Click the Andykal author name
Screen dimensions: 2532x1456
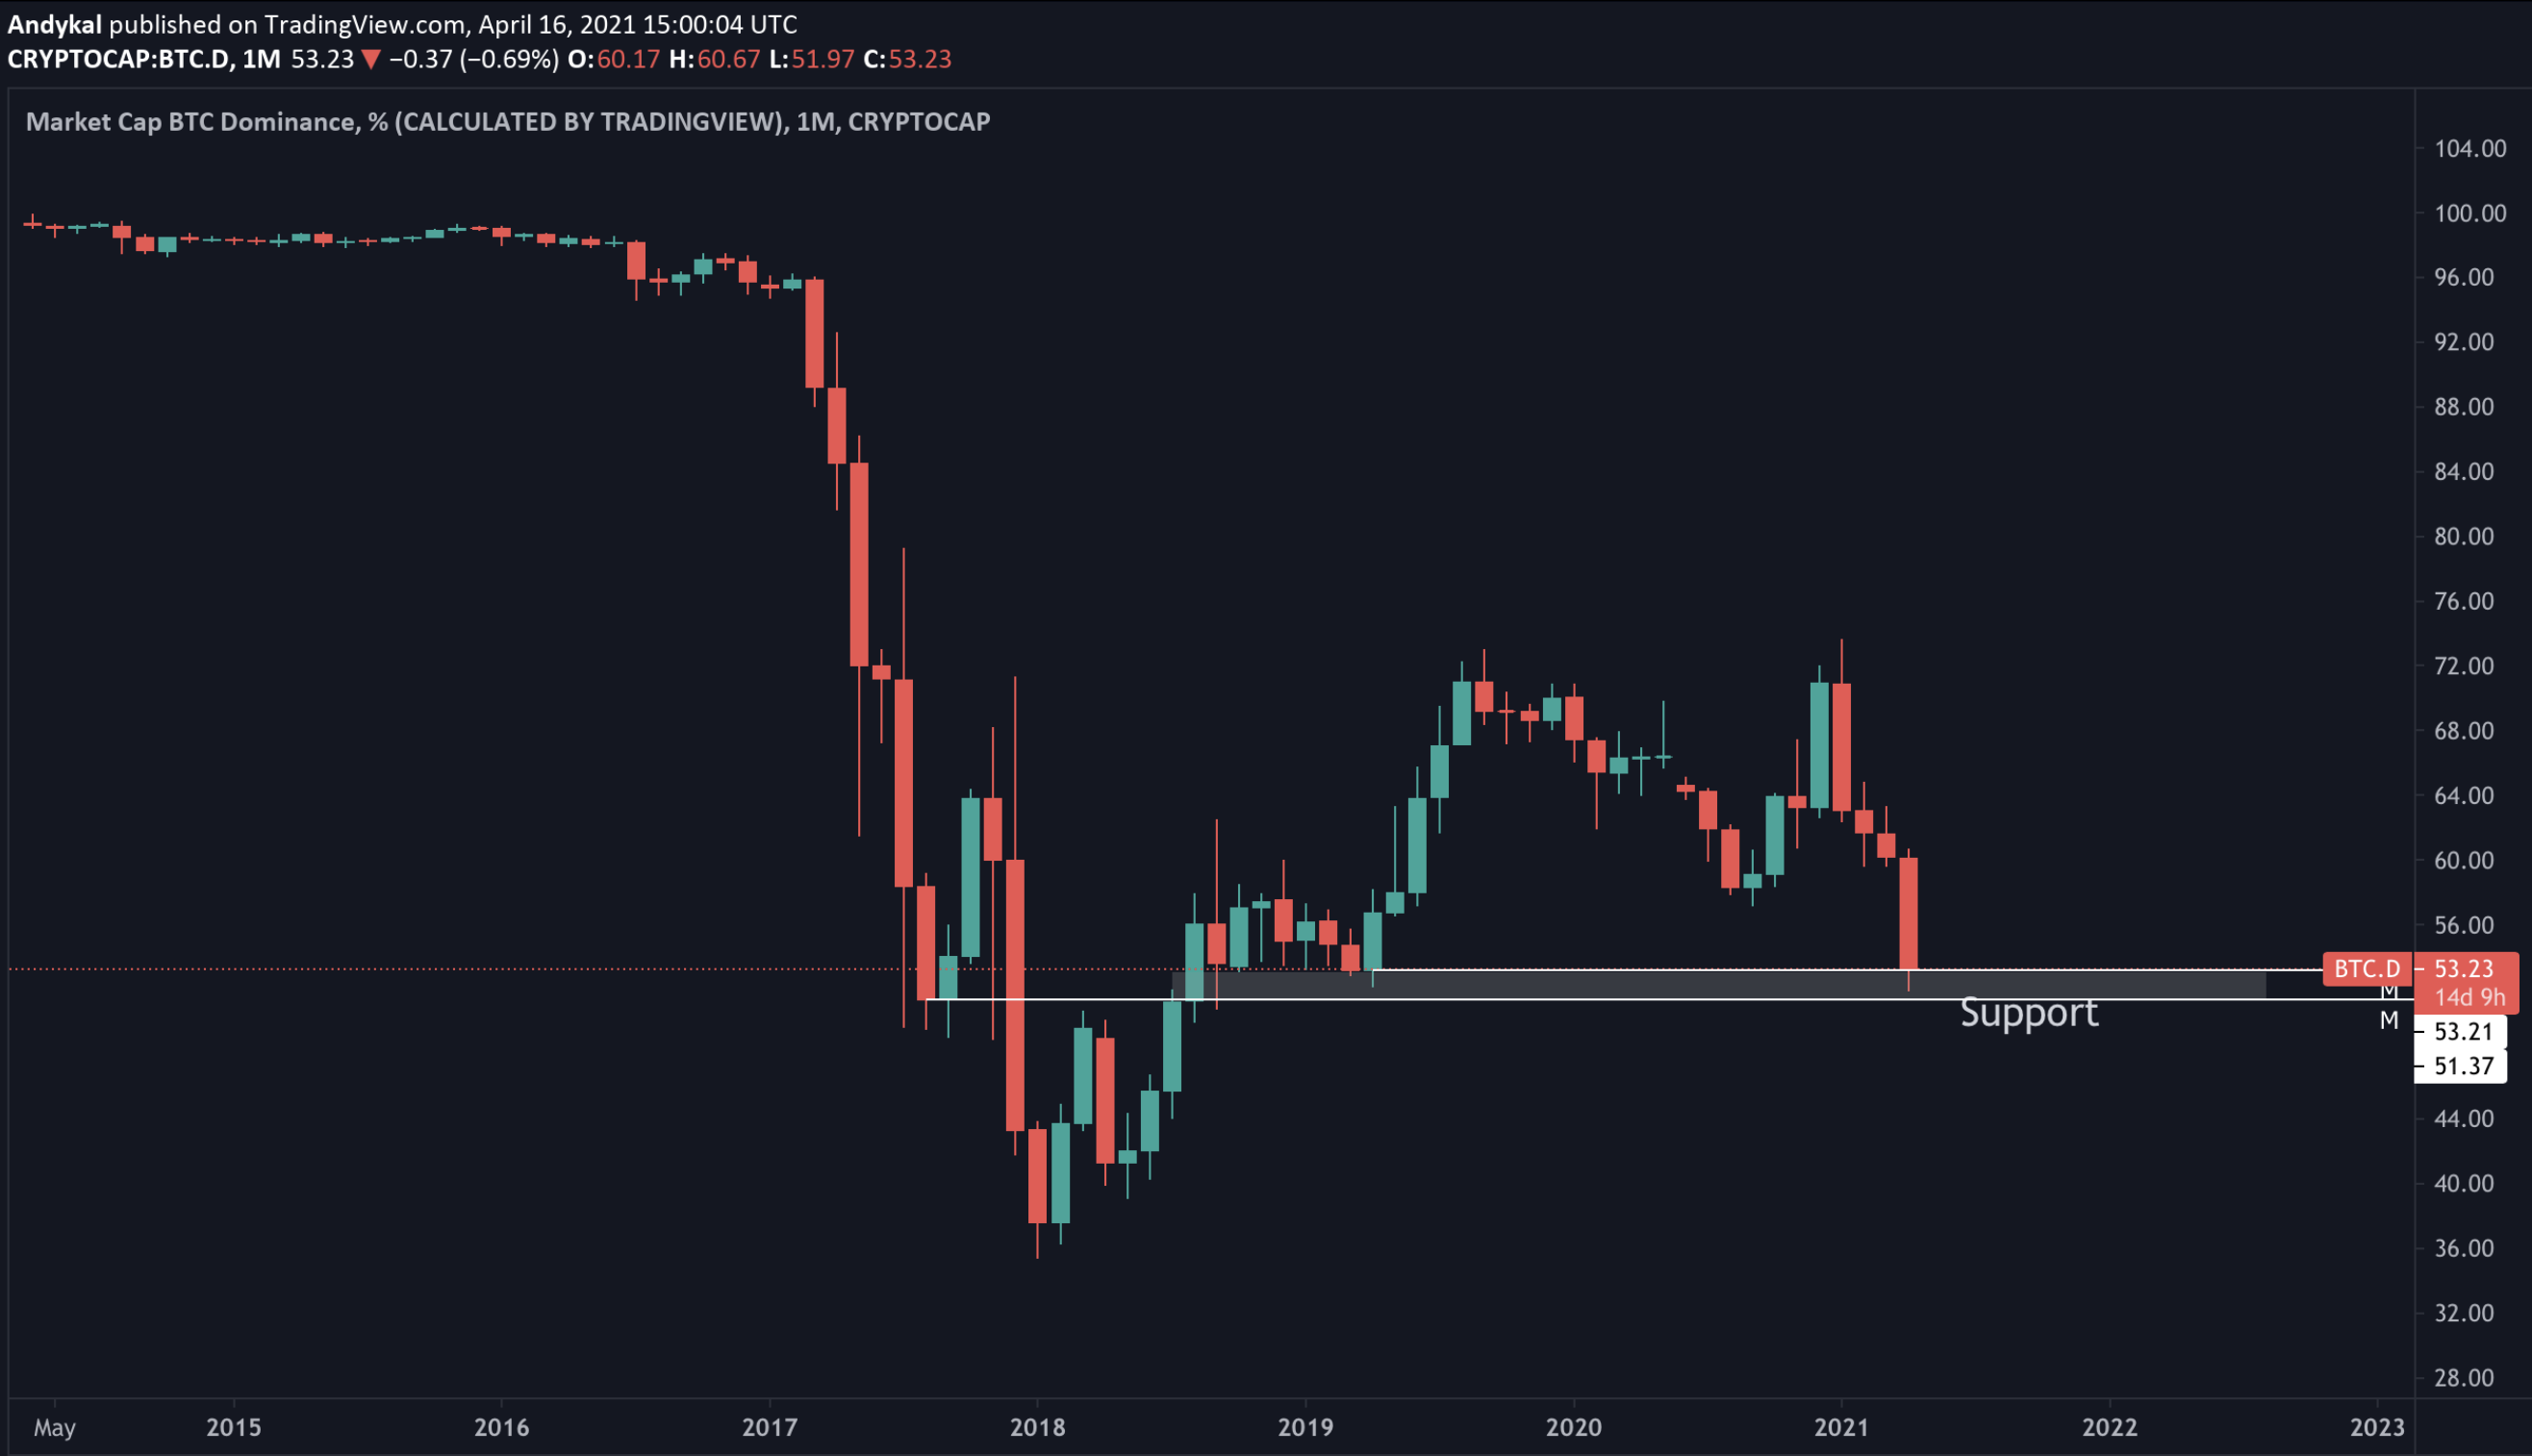[x=54, y=24]
